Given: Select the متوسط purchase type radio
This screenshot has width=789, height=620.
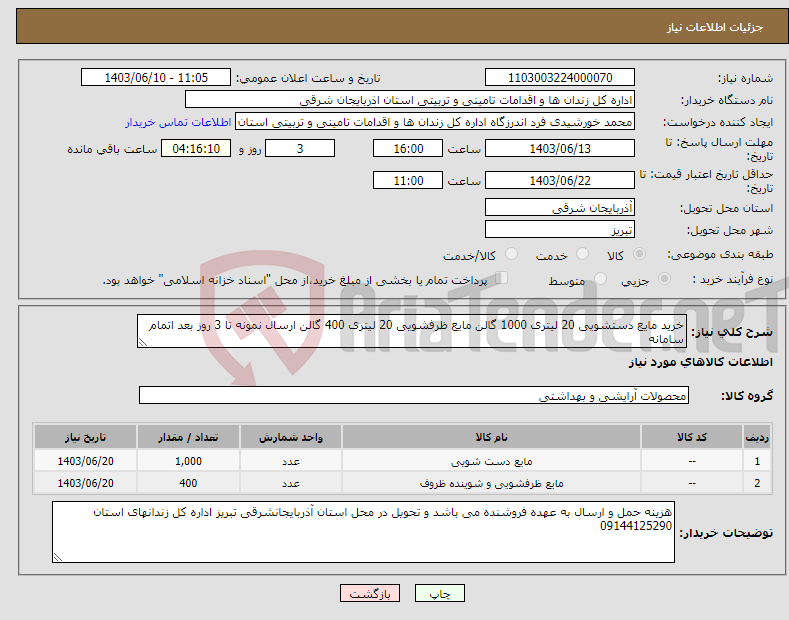Looking at the screenshot, I should coord(600,279).
